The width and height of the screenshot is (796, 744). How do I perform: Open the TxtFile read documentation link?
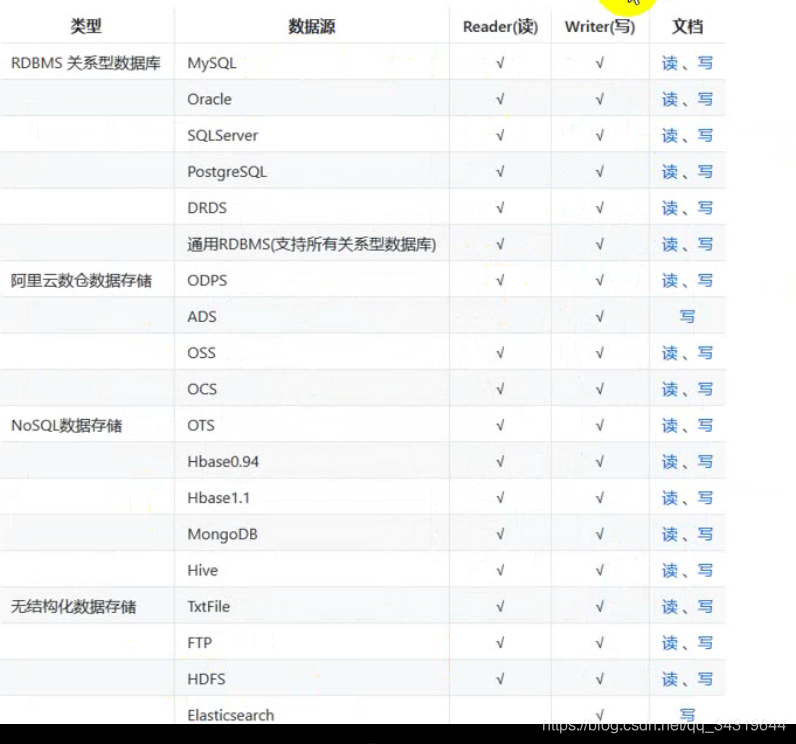[x=670, y=606]
